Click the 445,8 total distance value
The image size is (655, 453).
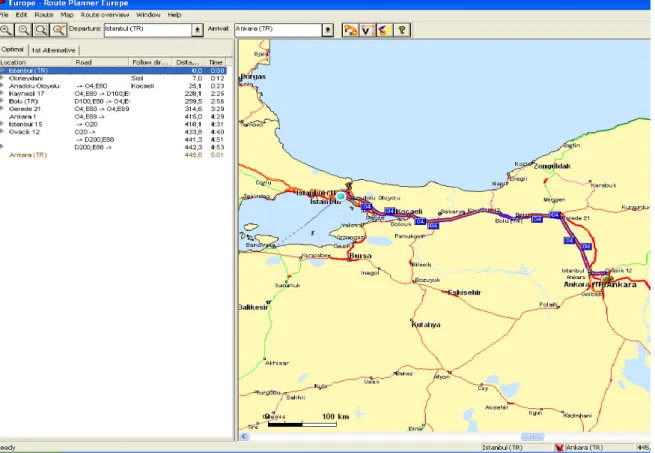pyautogui.click(x=193, y=155)
